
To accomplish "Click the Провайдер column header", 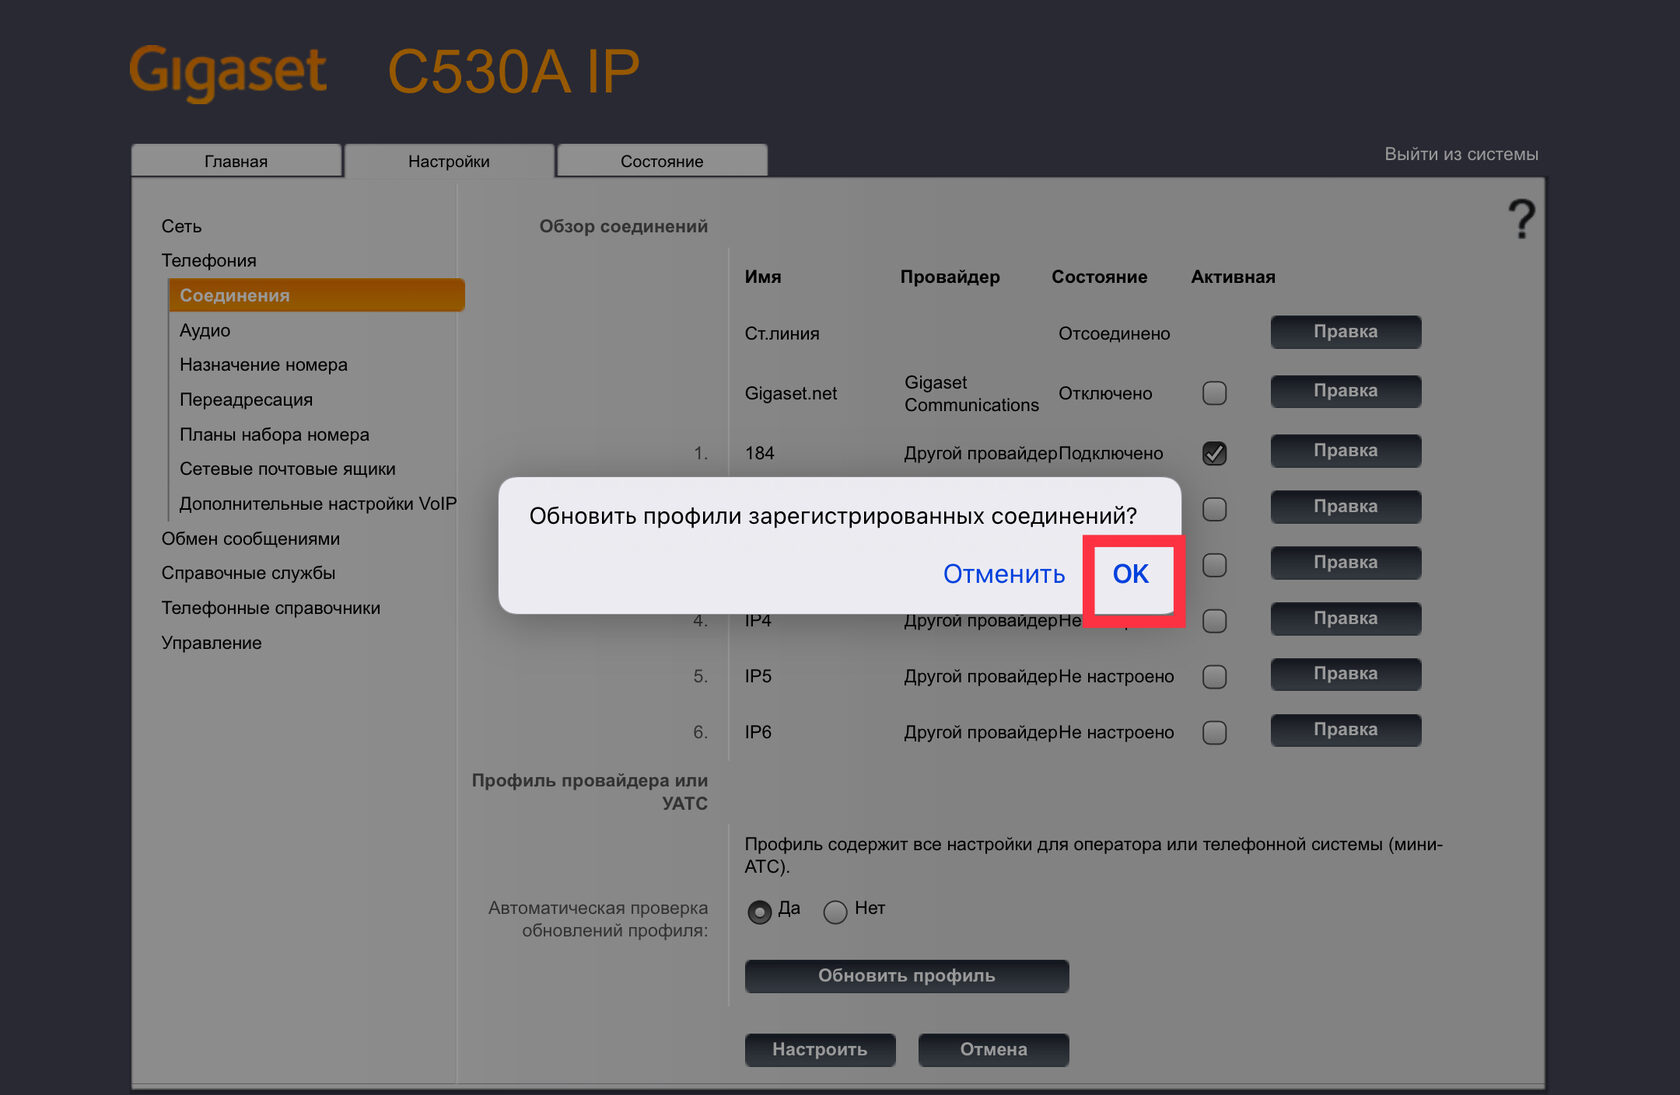I will pos(950,277).
